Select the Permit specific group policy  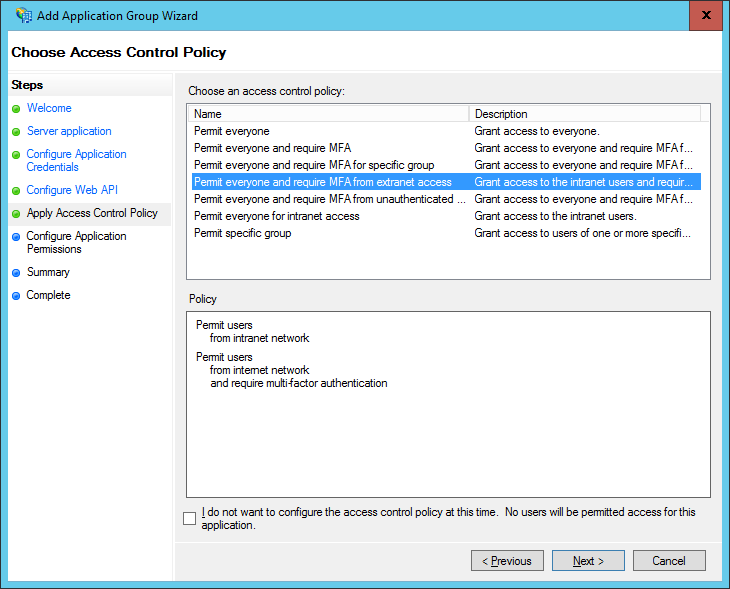tap(242, 233)
